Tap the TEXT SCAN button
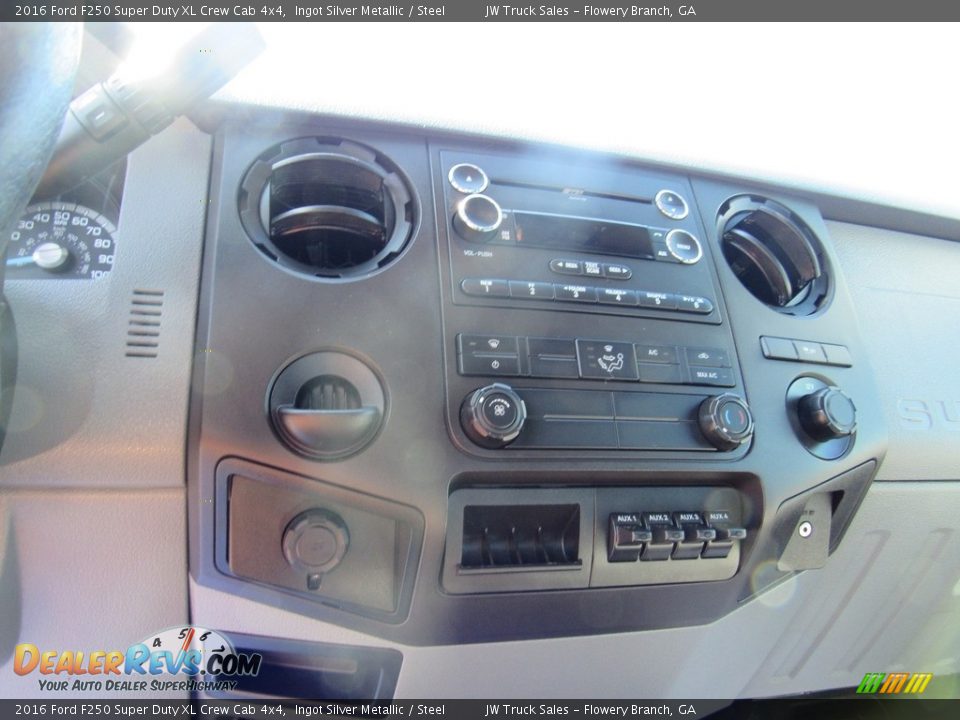This screenshot has width=960, height=720. coord(592,269)
